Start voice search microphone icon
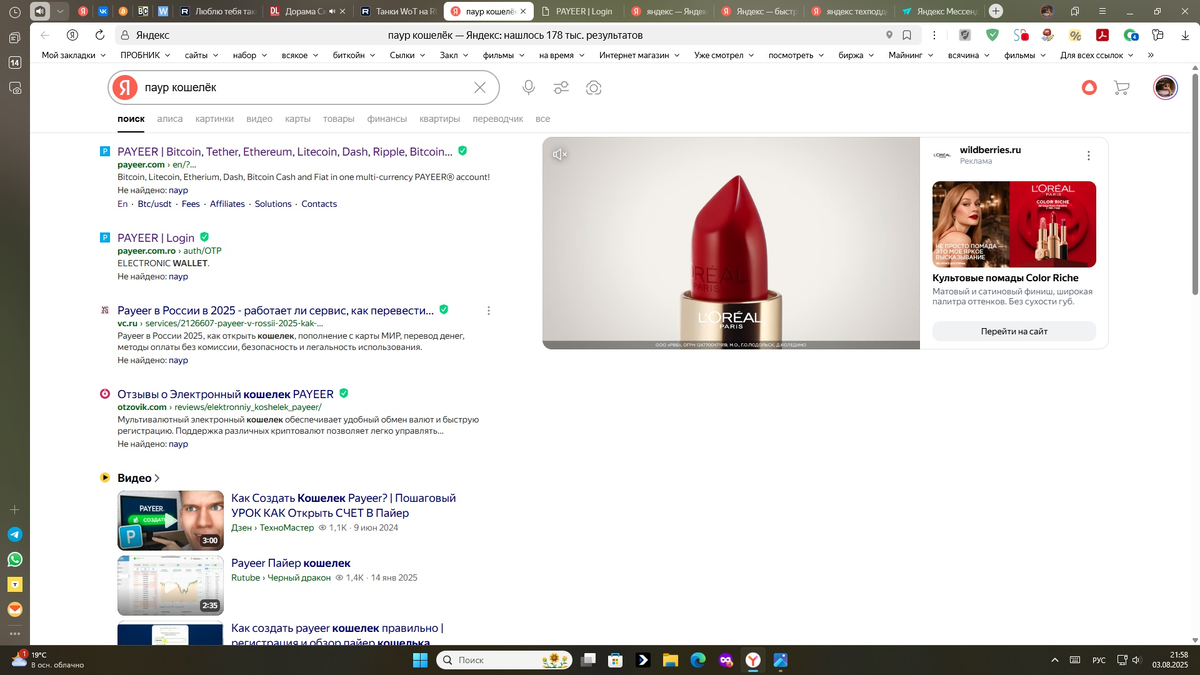 click(x=528, y=88)
